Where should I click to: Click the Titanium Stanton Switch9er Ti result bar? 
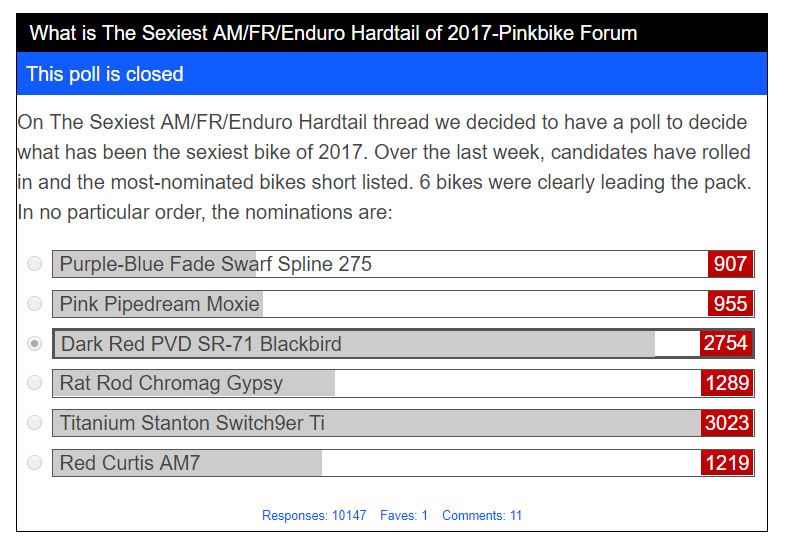pyautogui.click(x=380, y=423)
